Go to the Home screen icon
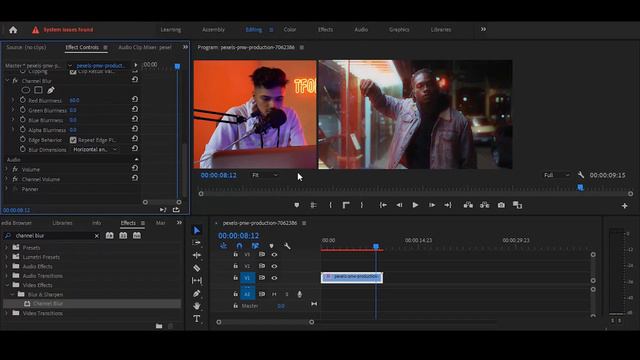The height and width of the screenshot is (360, 640). [13, 30]
